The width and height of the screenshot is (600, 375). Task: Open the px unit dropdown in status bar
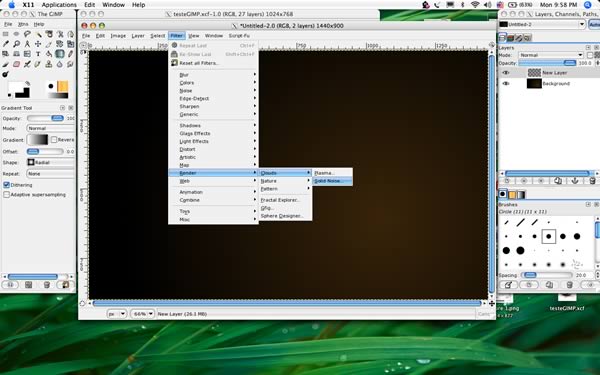[x=117, y=314]
